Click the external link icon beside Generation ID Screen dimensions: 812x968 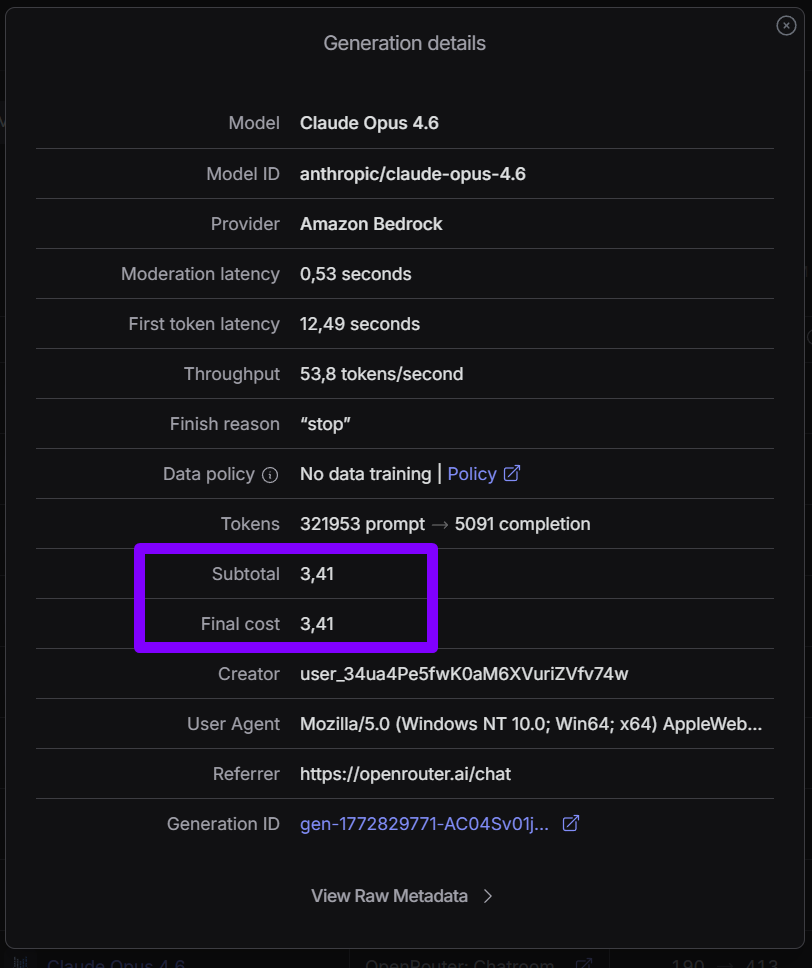tap(571, 824)
